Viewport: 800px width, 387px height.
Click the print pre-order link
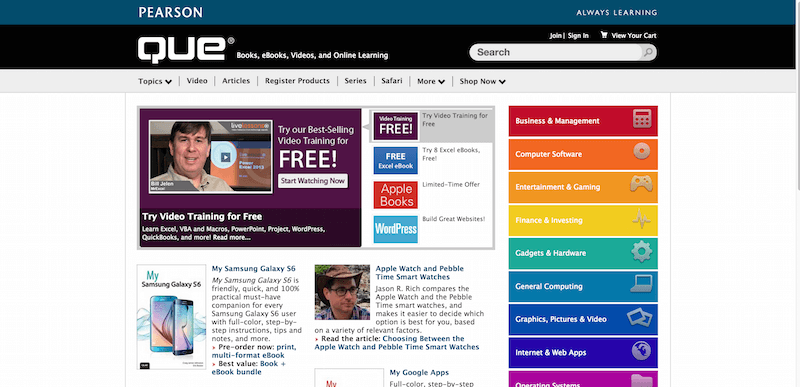pos(286,347)
